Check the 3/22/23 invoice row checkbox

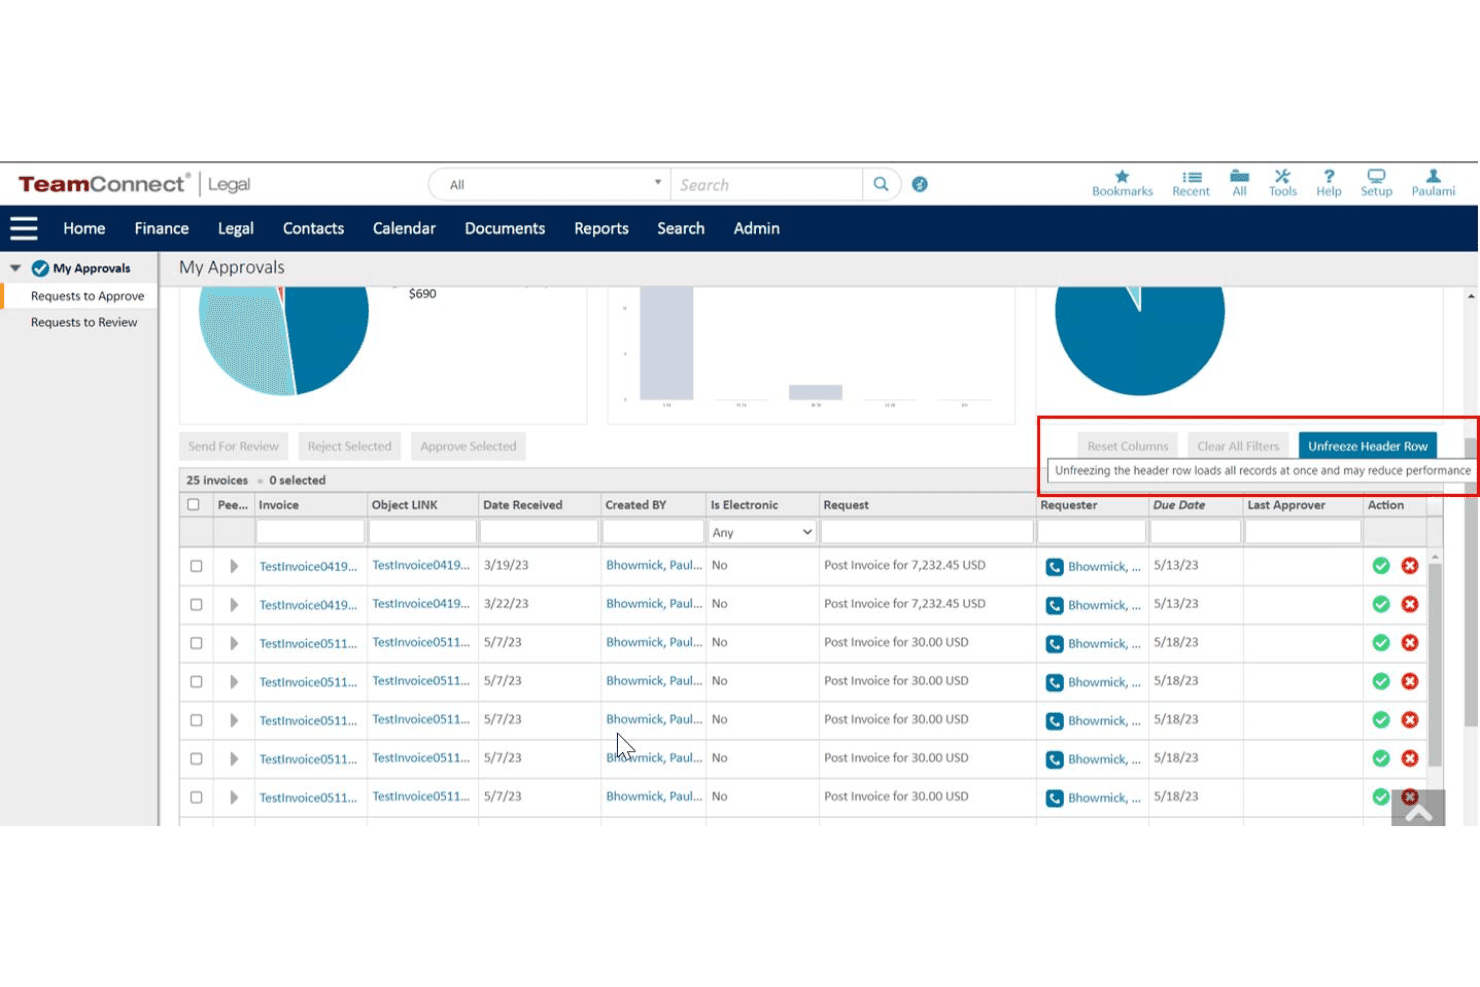pos(196,605)
